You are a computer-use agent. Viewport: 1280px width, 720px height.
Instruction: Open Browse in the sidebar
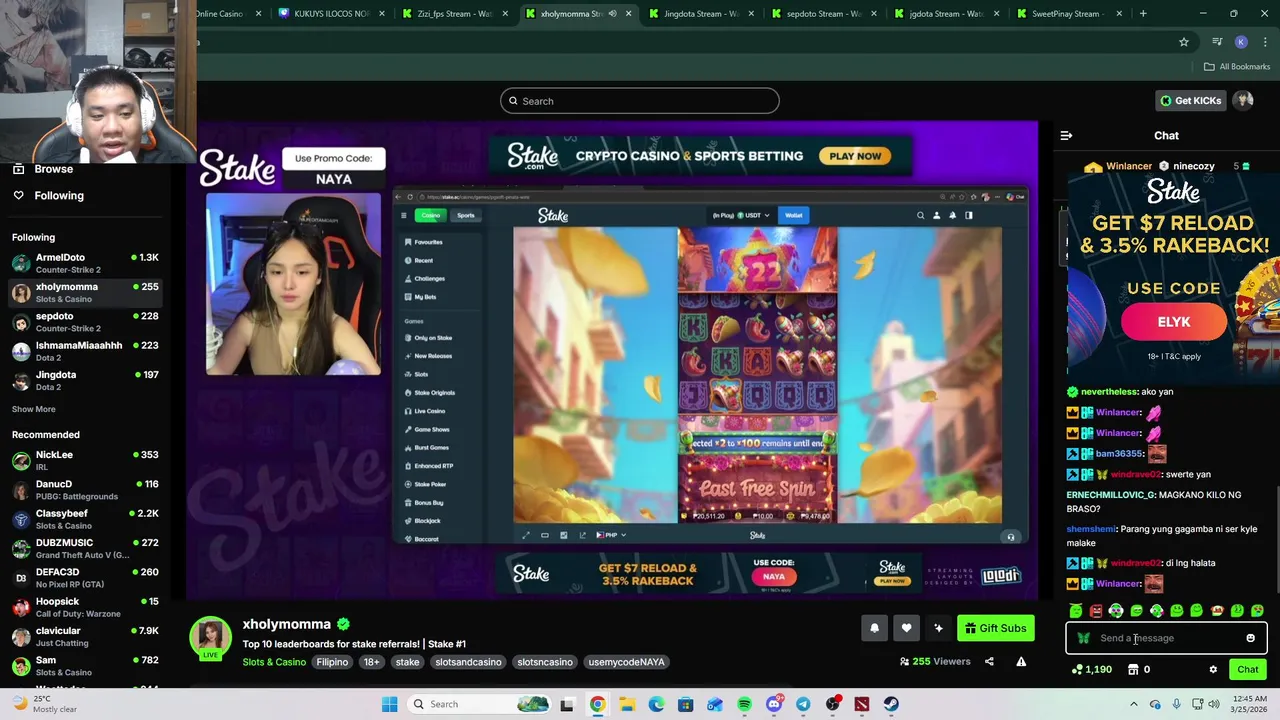53,169
